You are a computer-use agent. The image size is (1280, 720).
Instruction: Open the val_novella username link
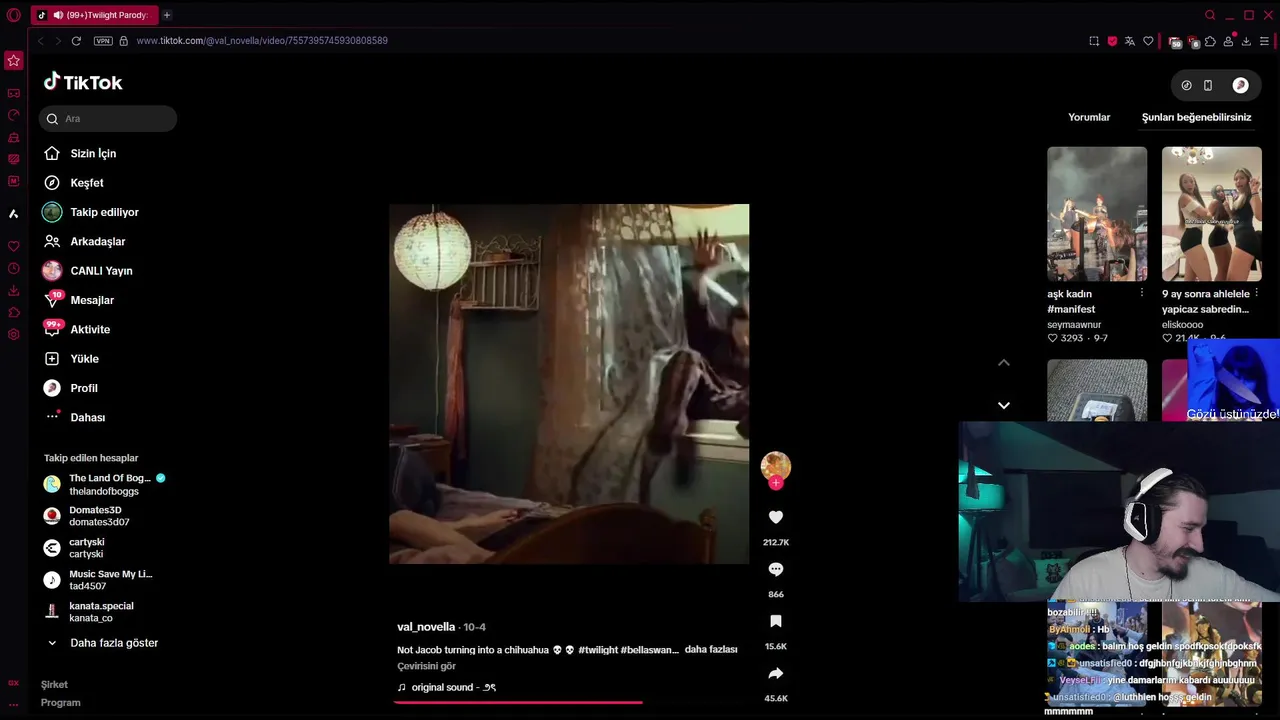[426, 627]
